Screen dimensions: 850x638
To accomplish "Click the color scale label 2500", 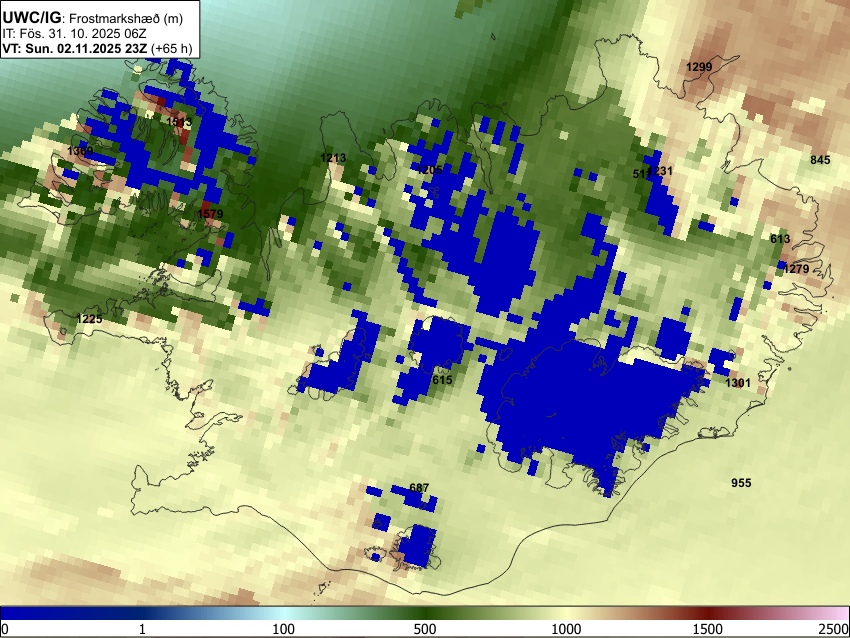I will 834,629.
